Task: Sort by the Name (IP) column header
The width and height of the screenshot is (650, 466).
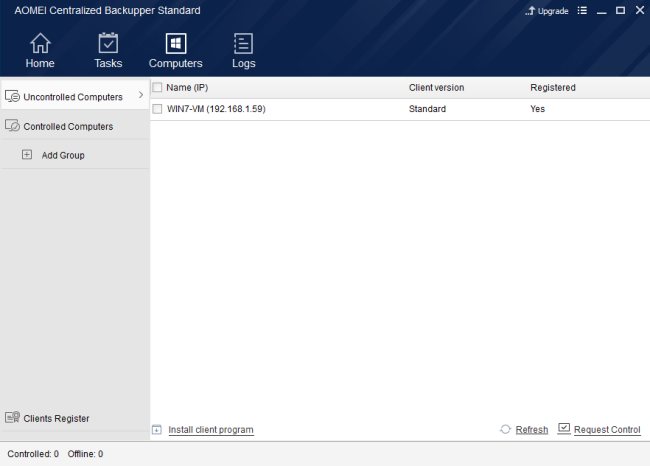Action: 187,87
